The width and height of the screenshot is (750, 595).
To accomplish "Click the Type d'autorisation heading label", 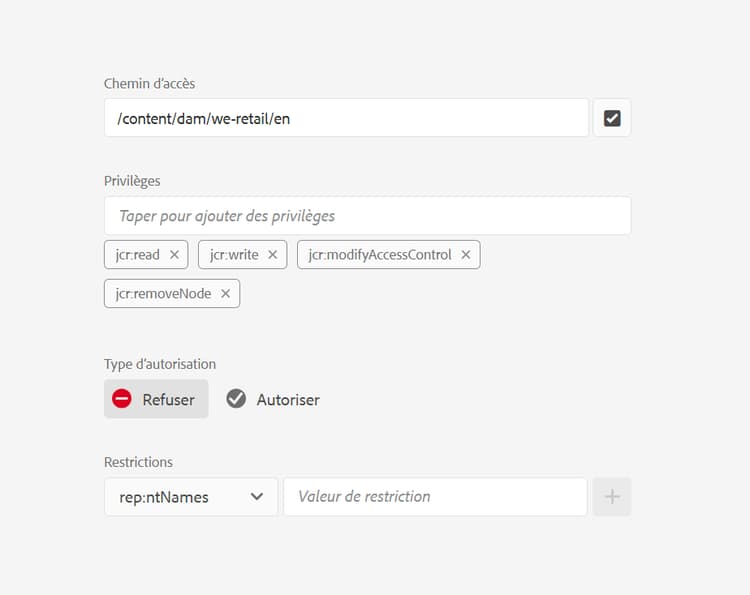I will [160, 364].
